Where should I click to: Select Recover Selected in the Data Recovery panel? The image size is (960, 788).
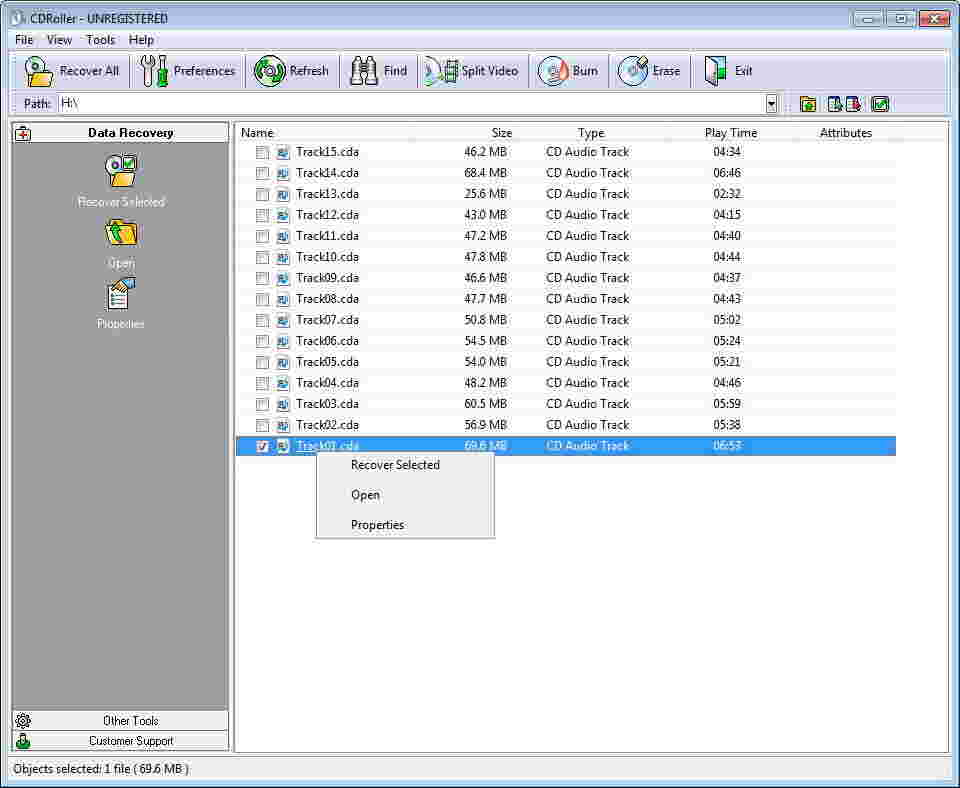point(120,170)
